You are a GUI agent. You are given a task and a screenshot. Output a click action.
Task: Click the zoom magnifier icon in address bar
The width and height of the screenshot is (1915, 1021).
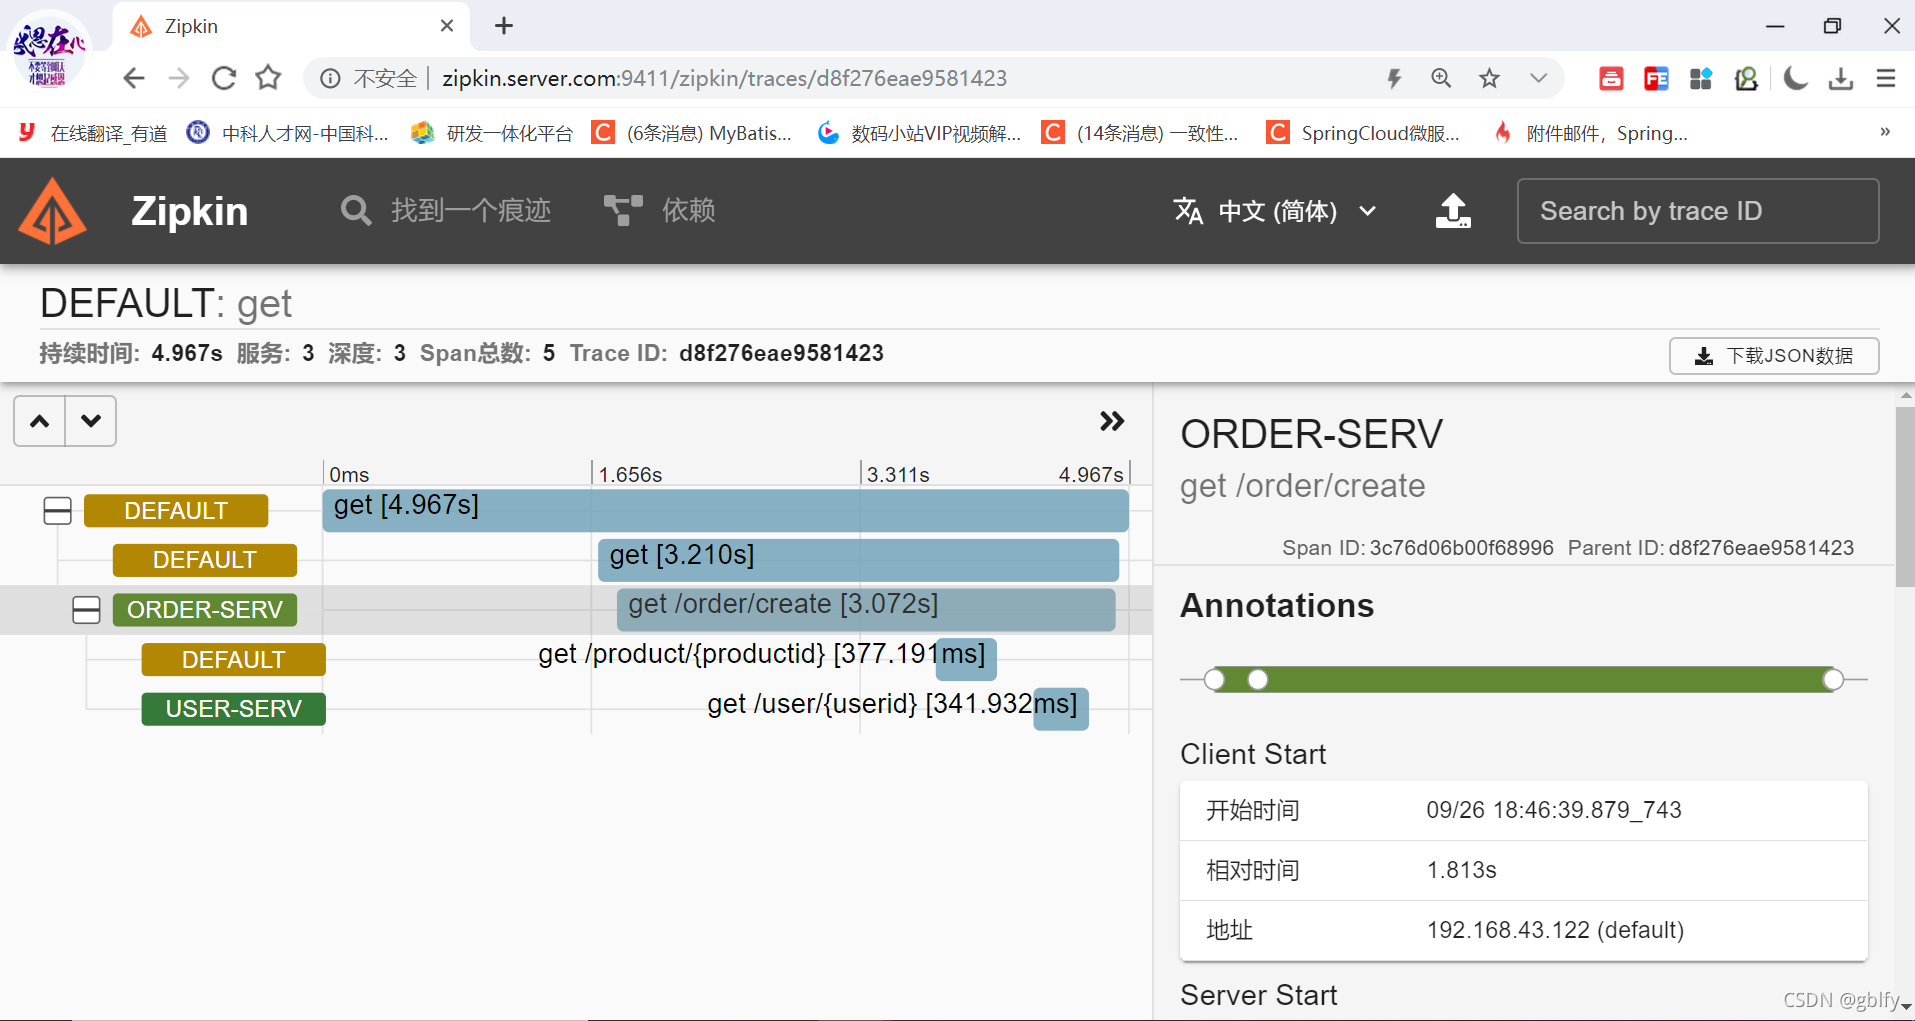point(1441,78)
